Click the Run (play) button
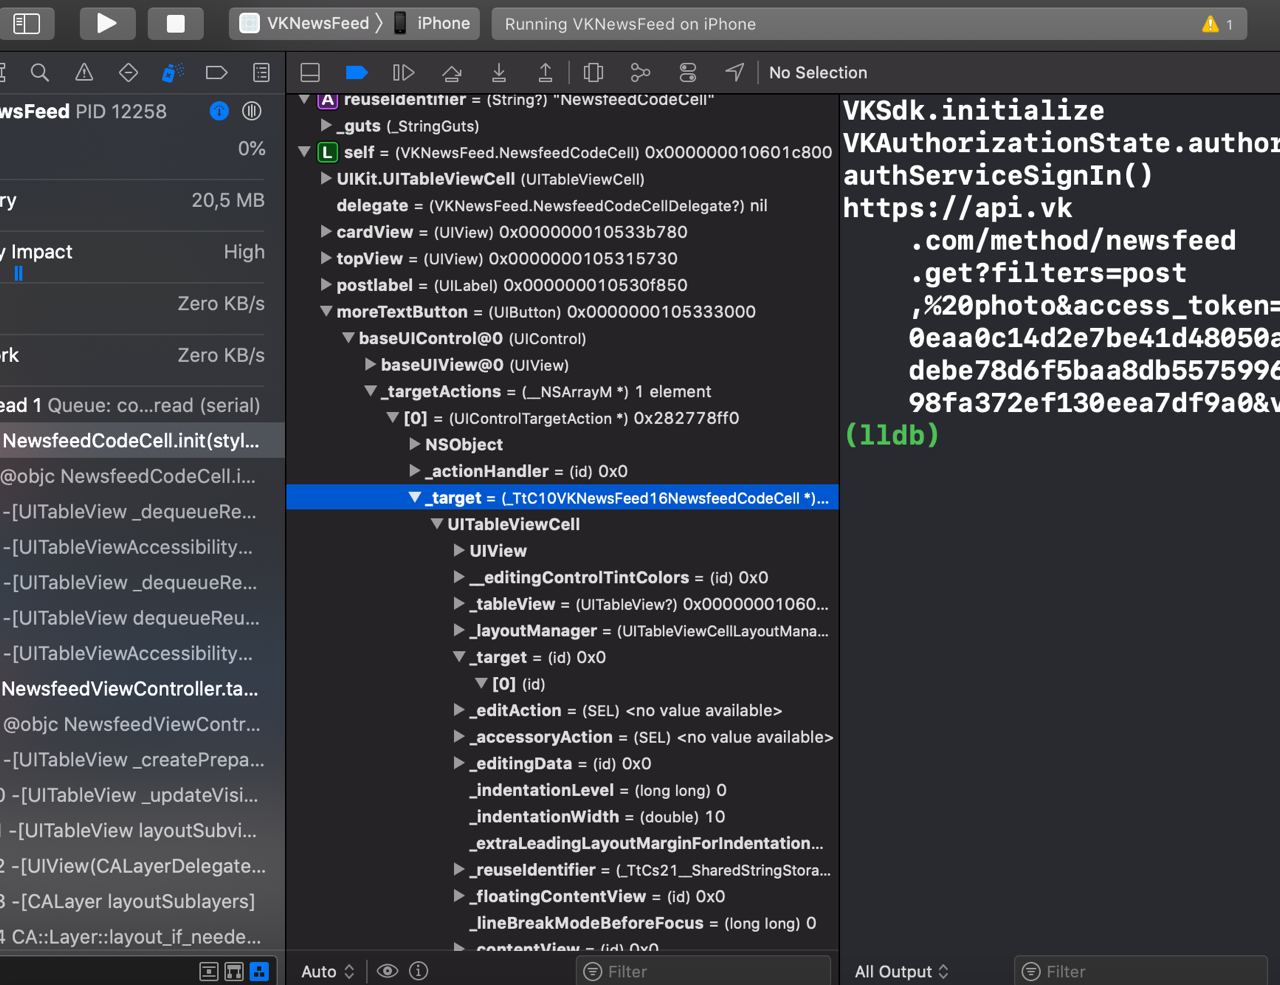 [106, 23]
